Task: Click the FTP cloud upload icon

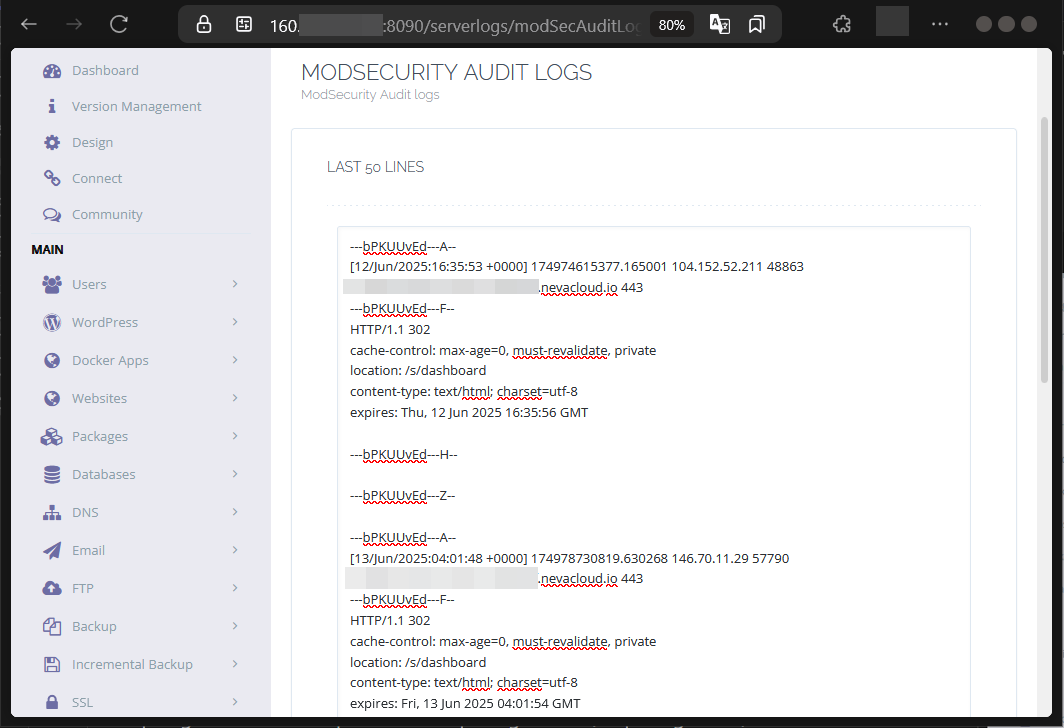Action: pos(52,588)
